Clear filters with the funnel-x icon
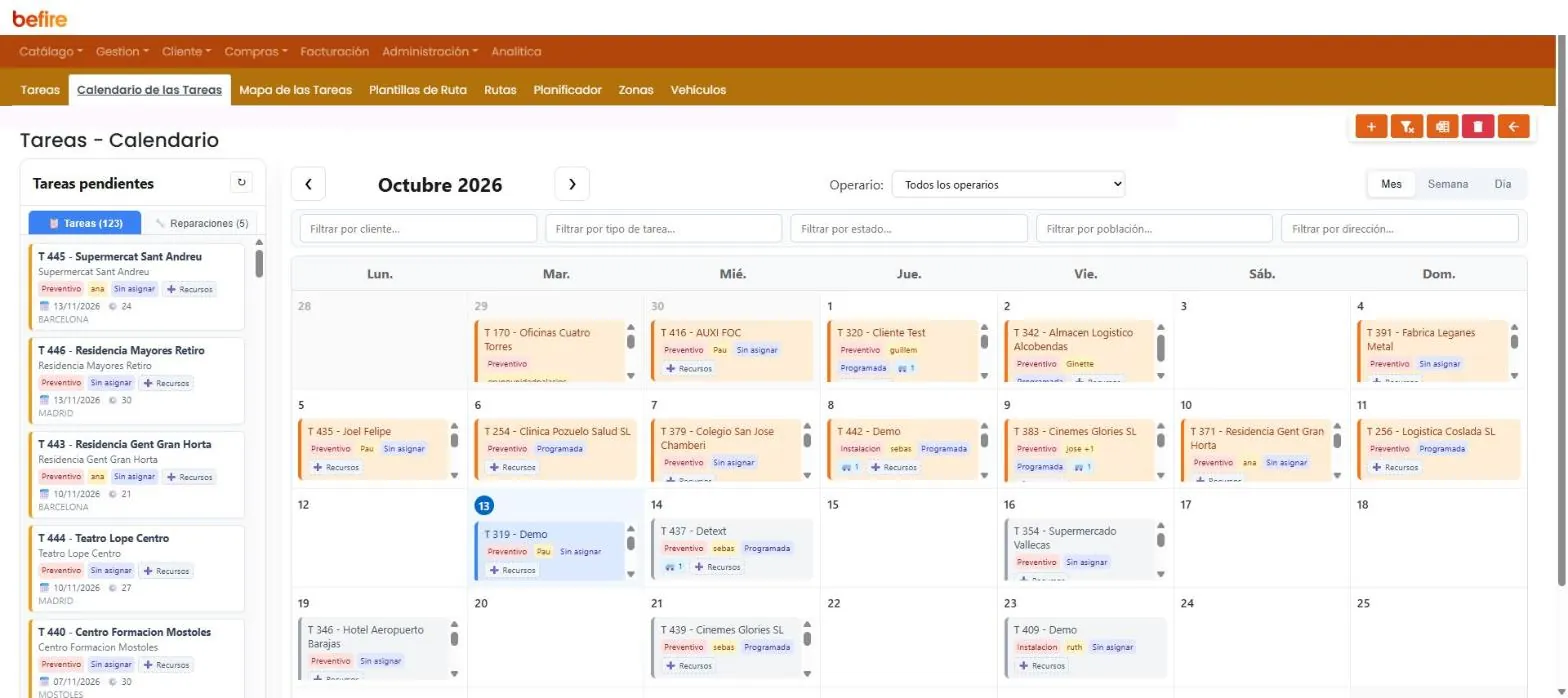Image resolution: width=1568 pixels, height=698 pixels. coord(1407,127)
